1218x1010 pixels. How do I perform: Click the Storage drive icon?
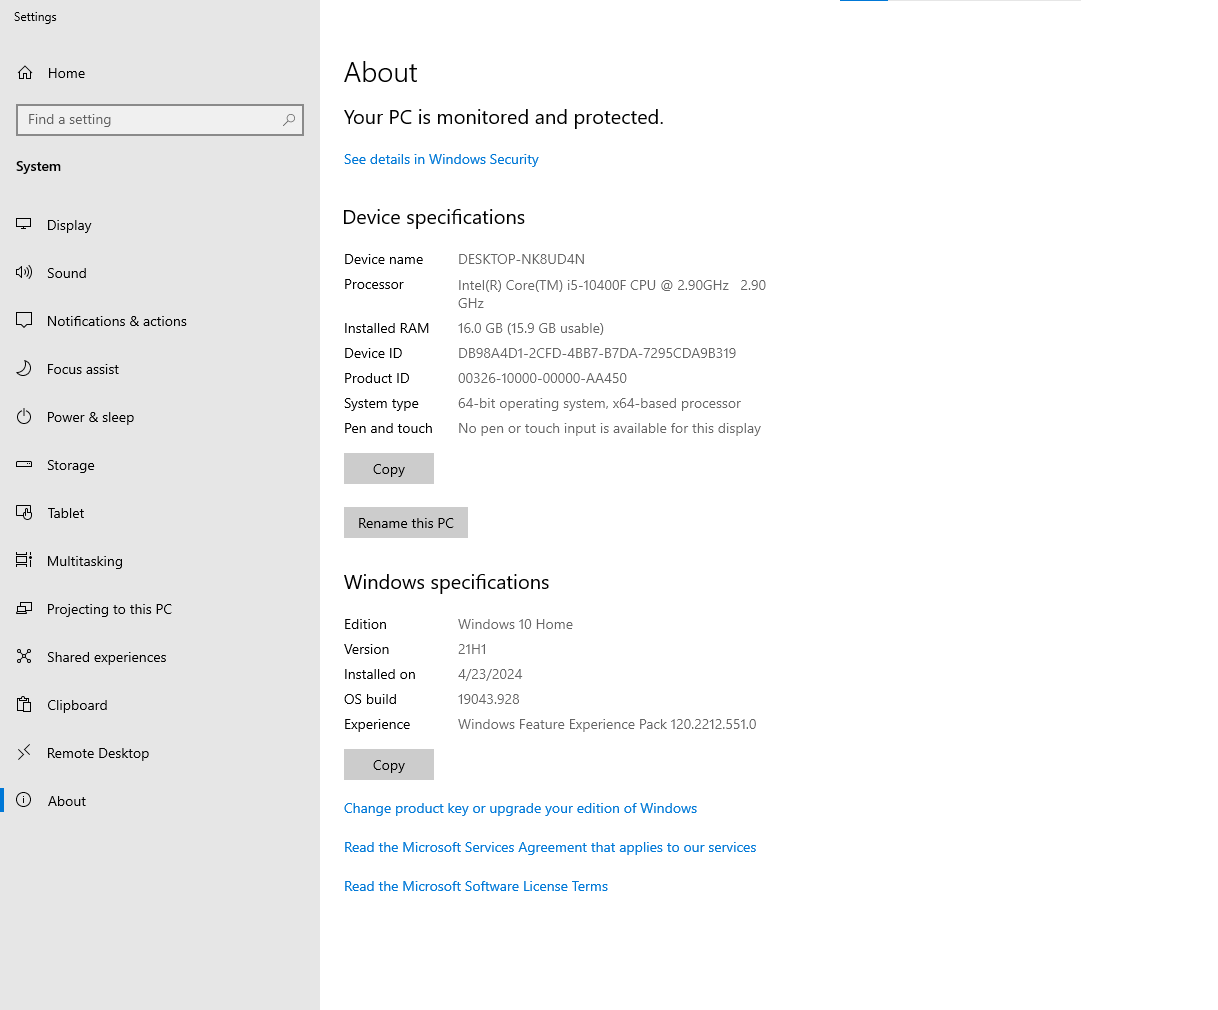pos(24,465)
